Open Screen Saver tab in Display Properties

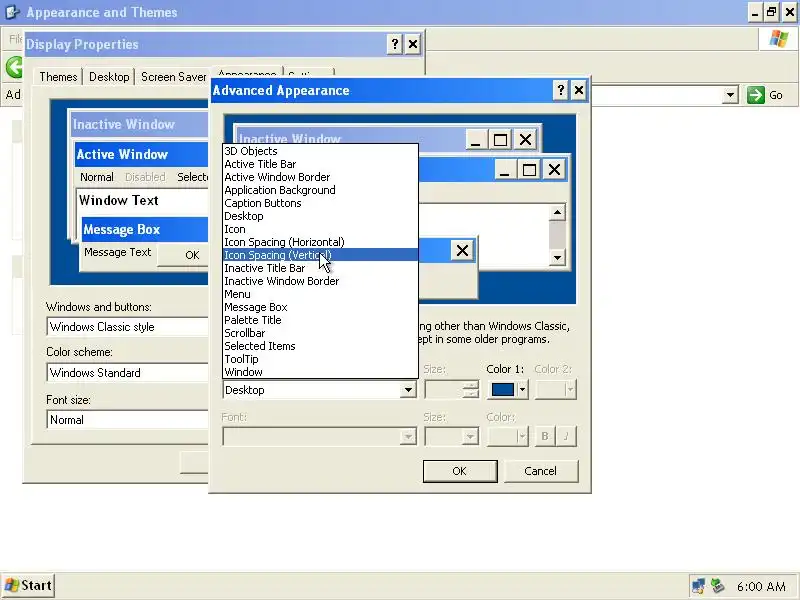pos(173,77)
